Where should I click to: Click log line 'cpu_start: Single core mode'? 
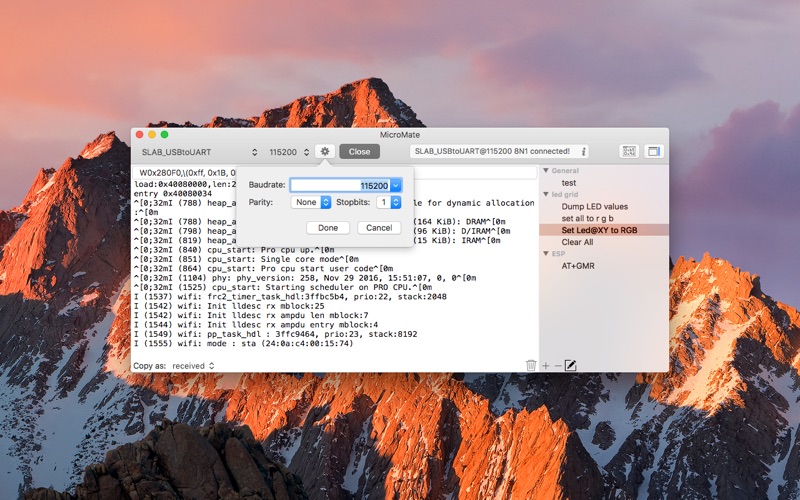point(246,259)
